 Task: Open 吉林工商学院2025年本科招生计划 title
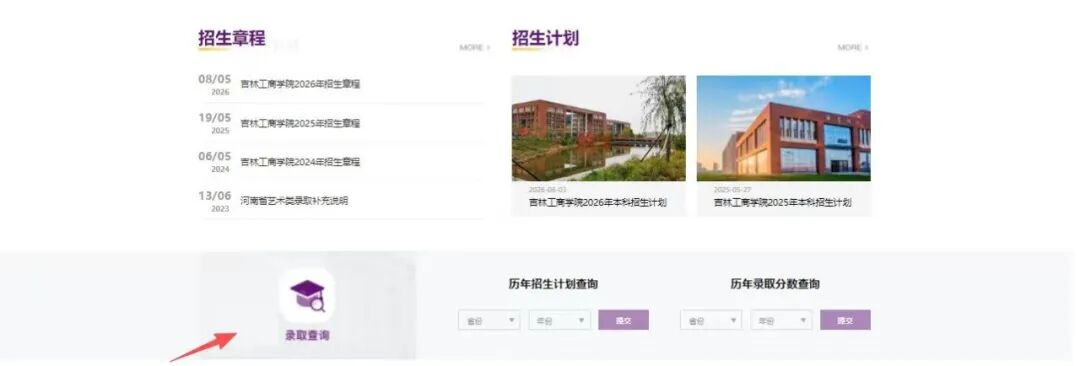pyautogui.click(x=782, y=203)
